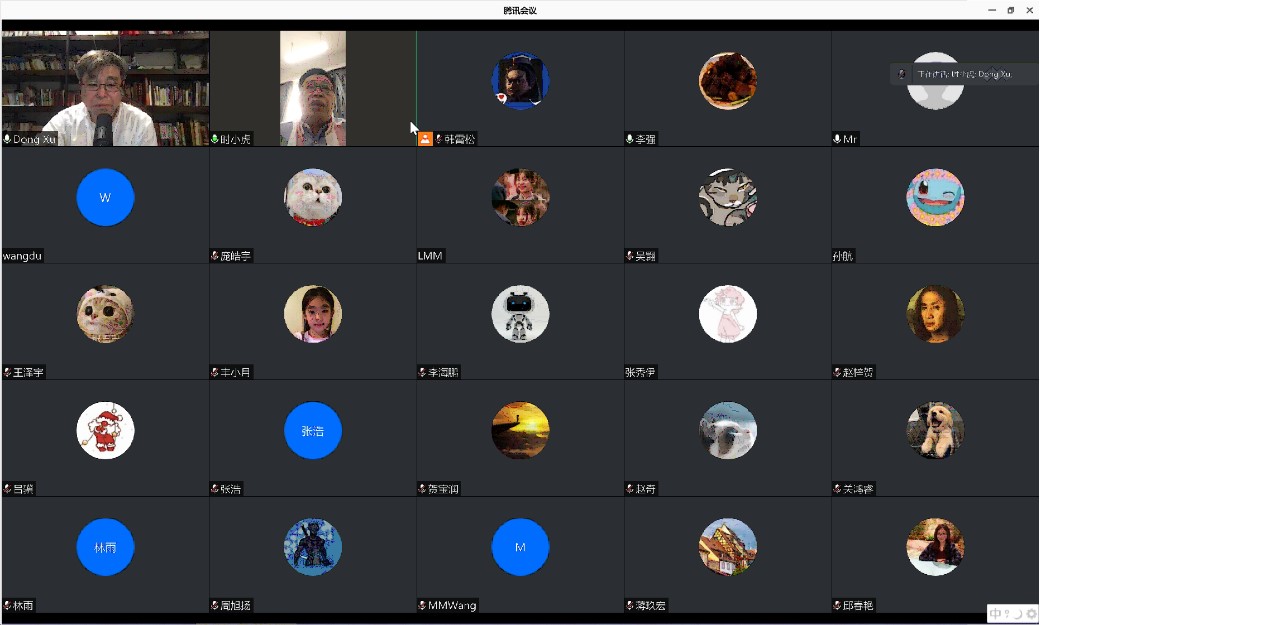1270x625 pixels.
Task: Click the muted mic icon beside 林雨
Action: [7, 606]
